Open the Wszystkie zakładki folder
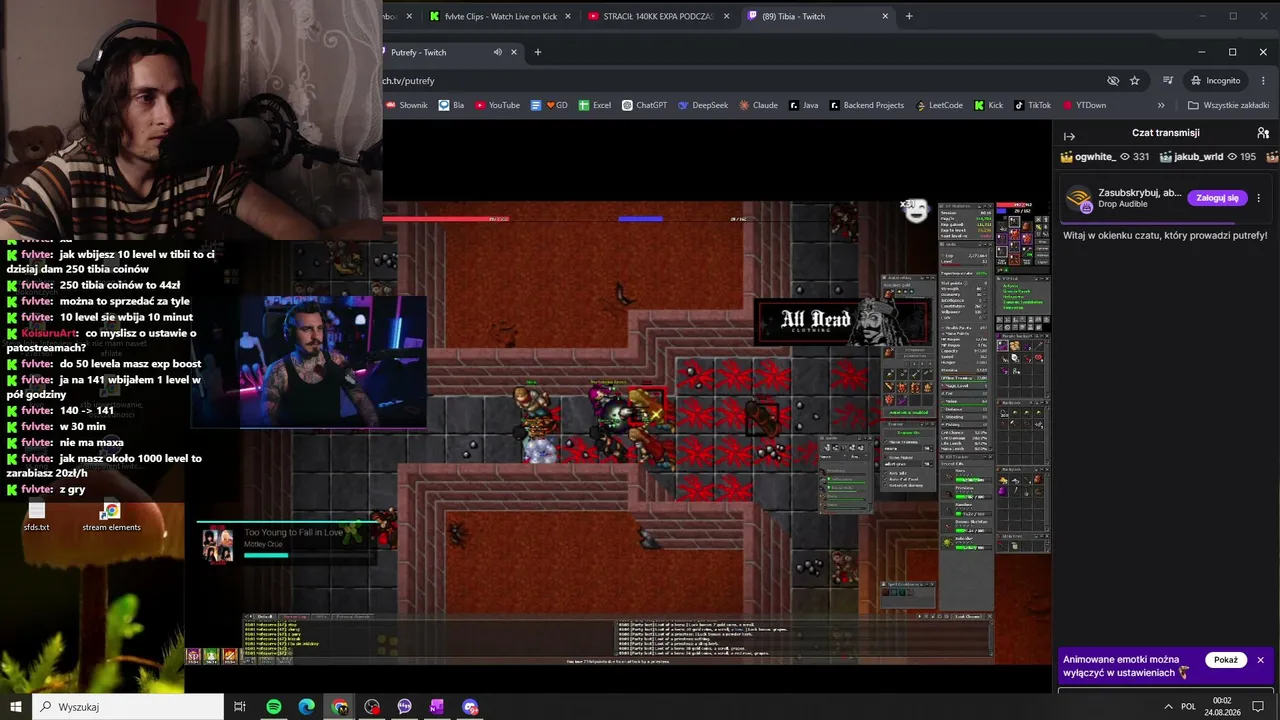This screenshot has width=1280, height=720. [x=1229, y=105]
